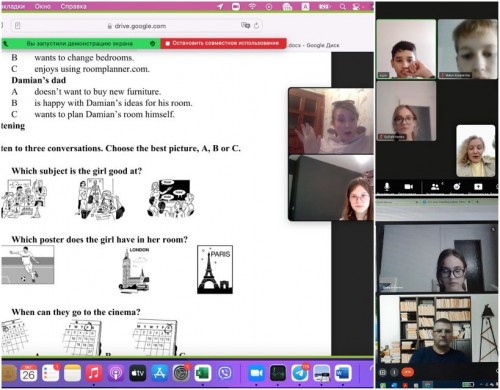Click the share screen icon in meeting toolbar
The width and height of the screenshot is (500, 390).
pos(478,187)
